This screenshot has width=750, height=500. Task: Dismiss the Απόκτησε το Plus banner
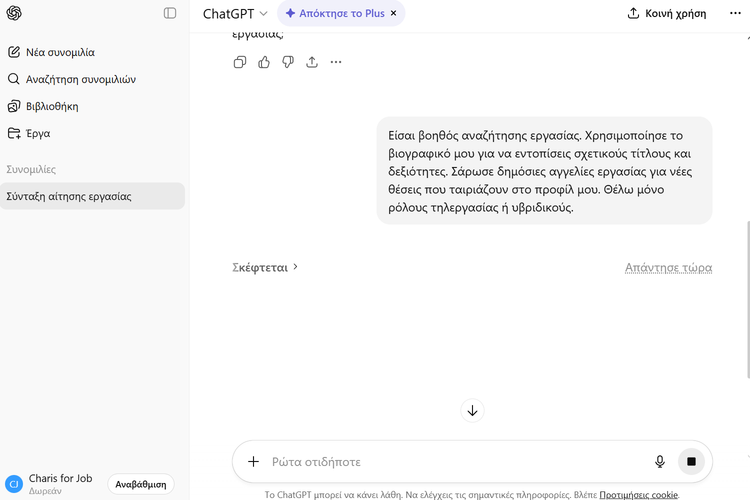click(393, 14)
